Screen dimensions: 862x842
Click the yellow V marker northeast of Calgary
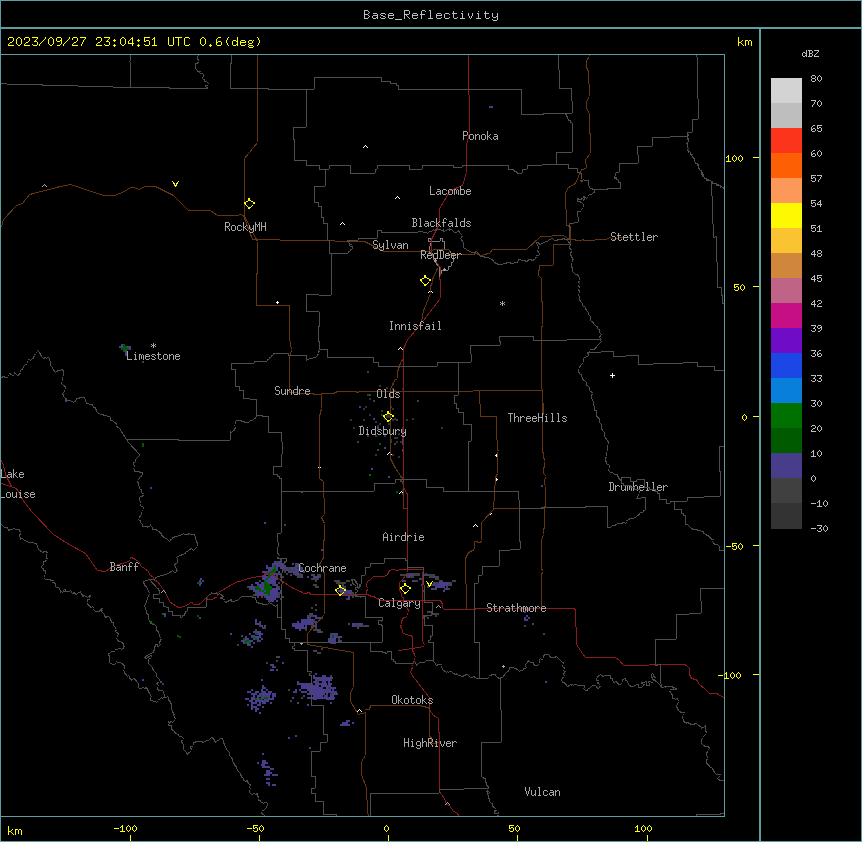tap(429, 584)
